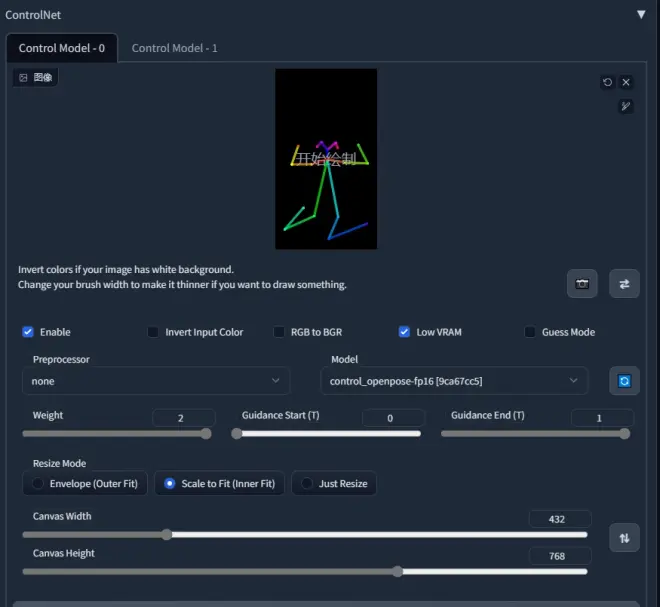The image size is (660, 607).
Task: Toggle the Low VRAM checkbox
Action: point(405,332)
